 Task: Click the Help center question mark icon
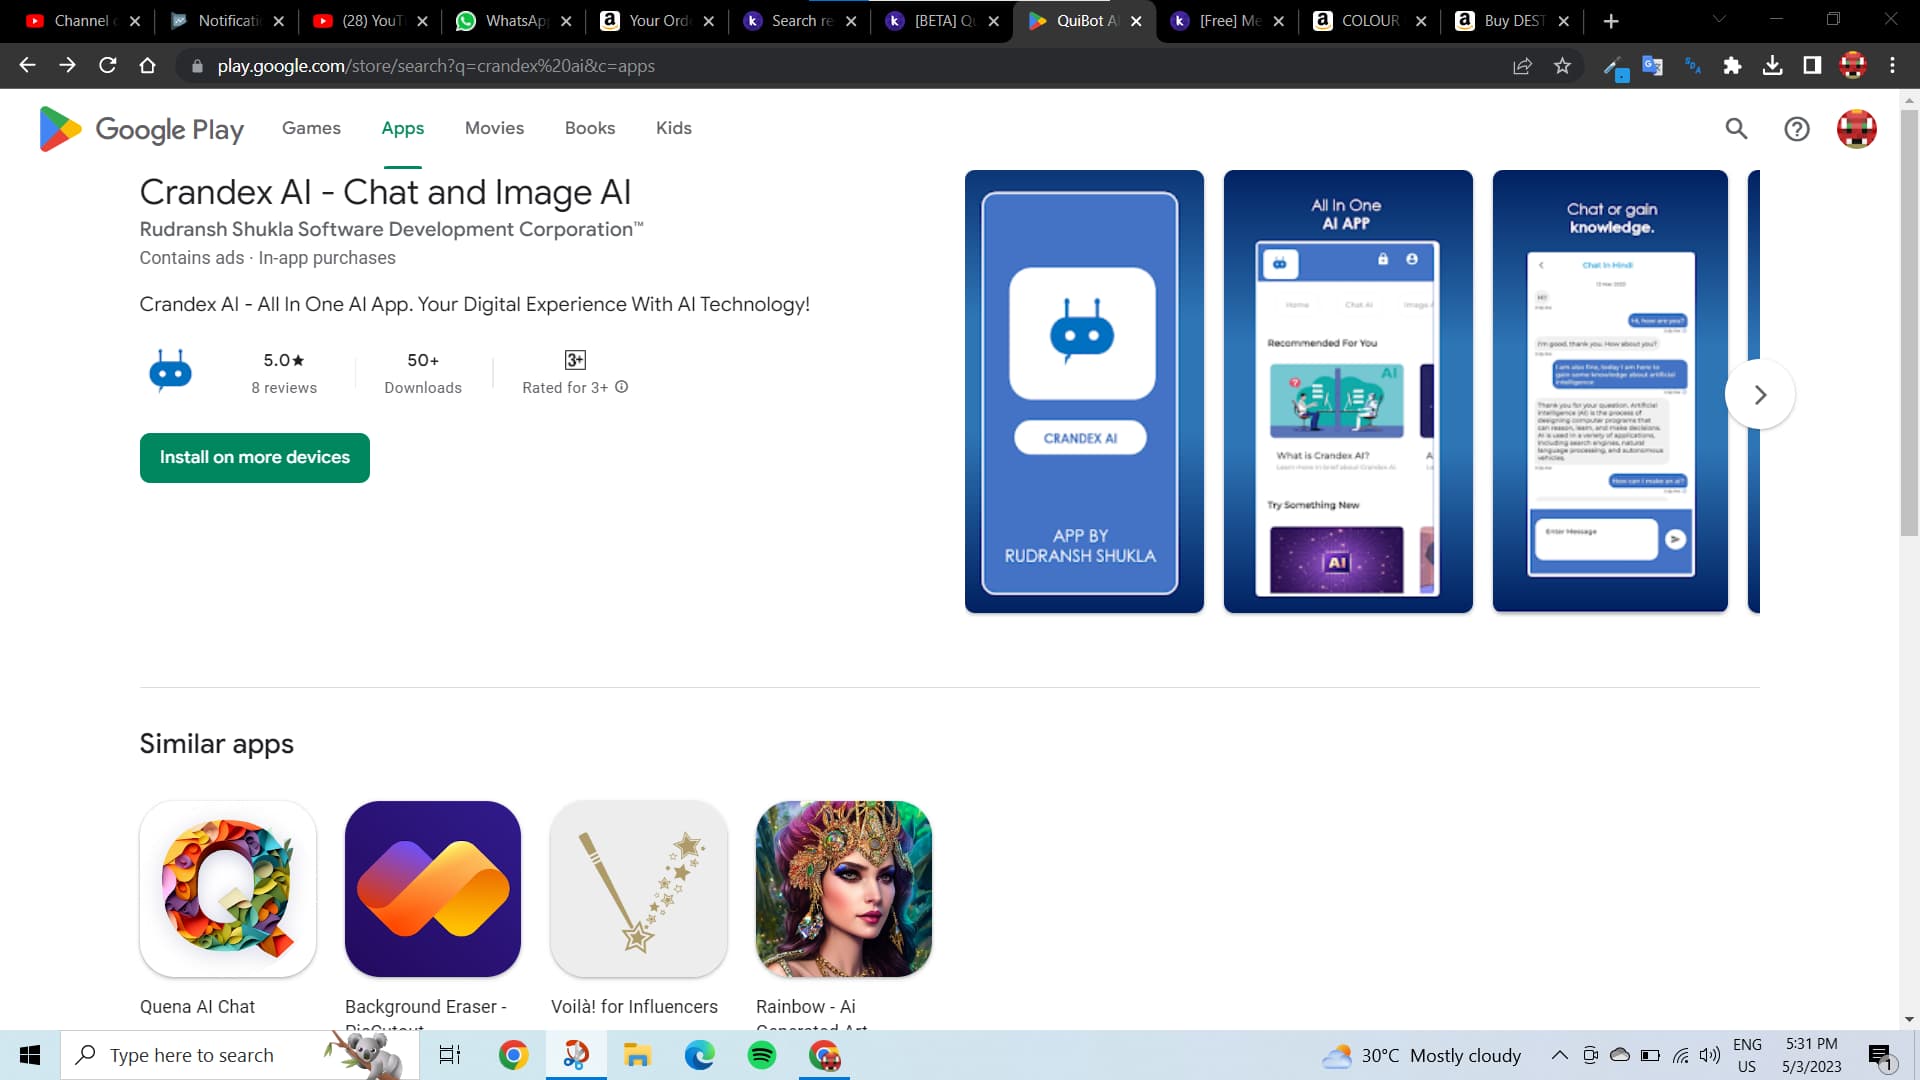pos(1796,128)
